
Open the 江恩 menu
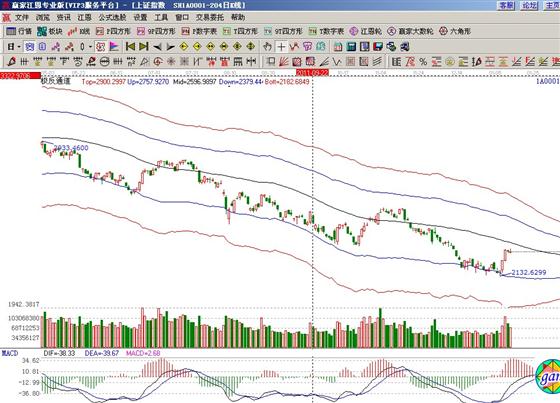pos(85,17)
